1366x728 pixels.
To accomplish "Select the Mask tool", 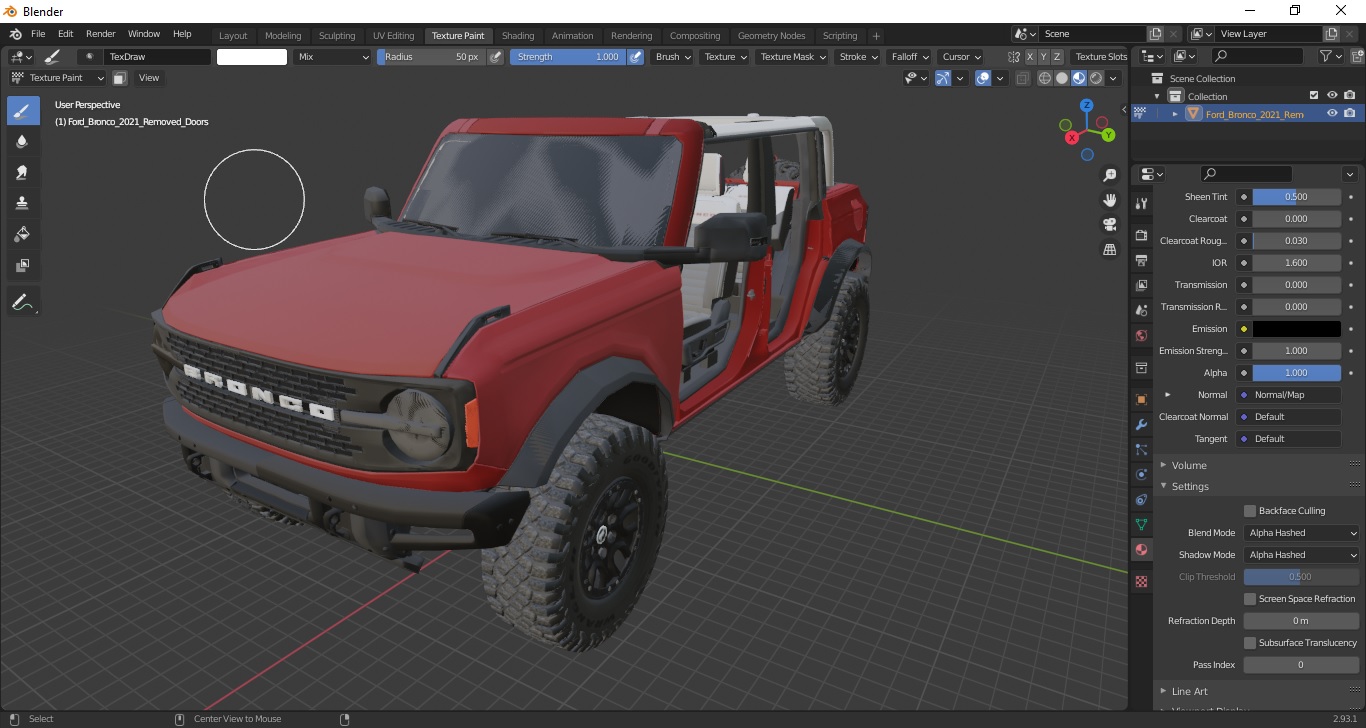I will [22, 265].
